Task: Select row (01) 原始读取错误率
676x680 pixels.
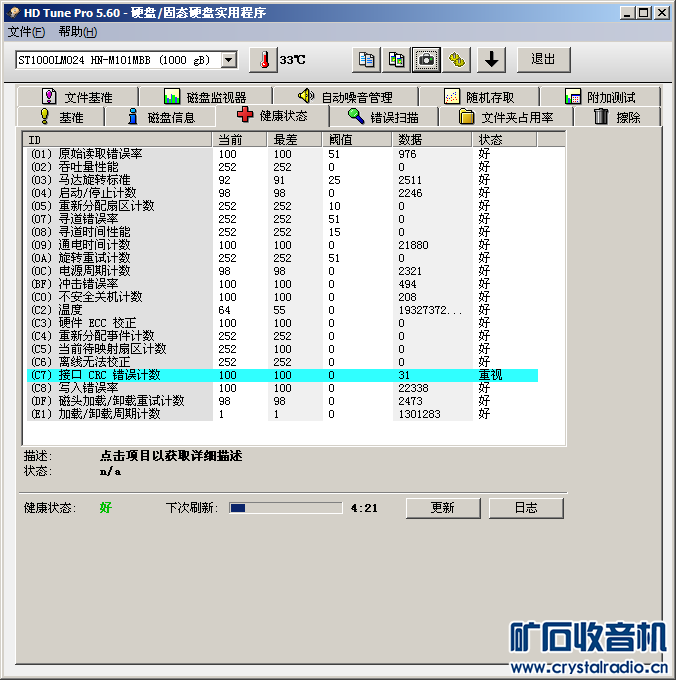Action: click(x=283, y=154)
